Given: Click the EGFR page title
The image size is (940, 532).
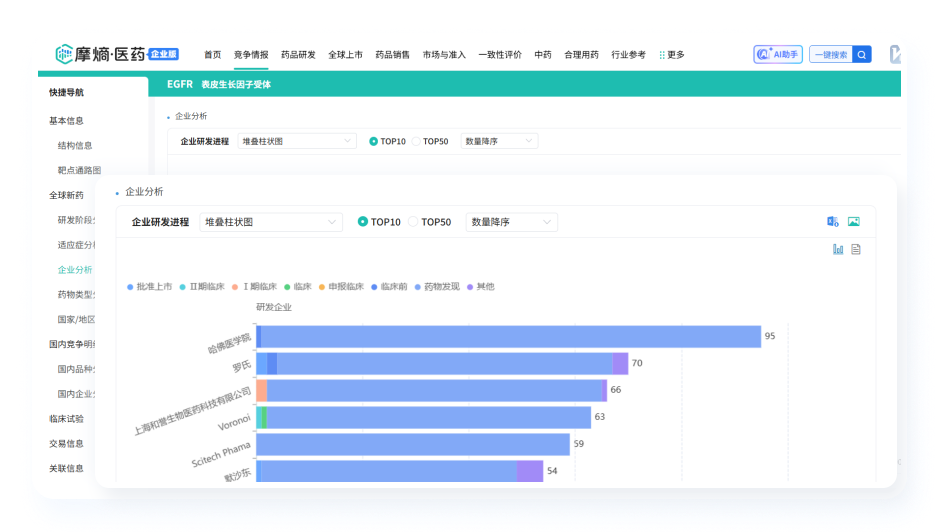Looking at the screenshot, I should pos(180,84).
